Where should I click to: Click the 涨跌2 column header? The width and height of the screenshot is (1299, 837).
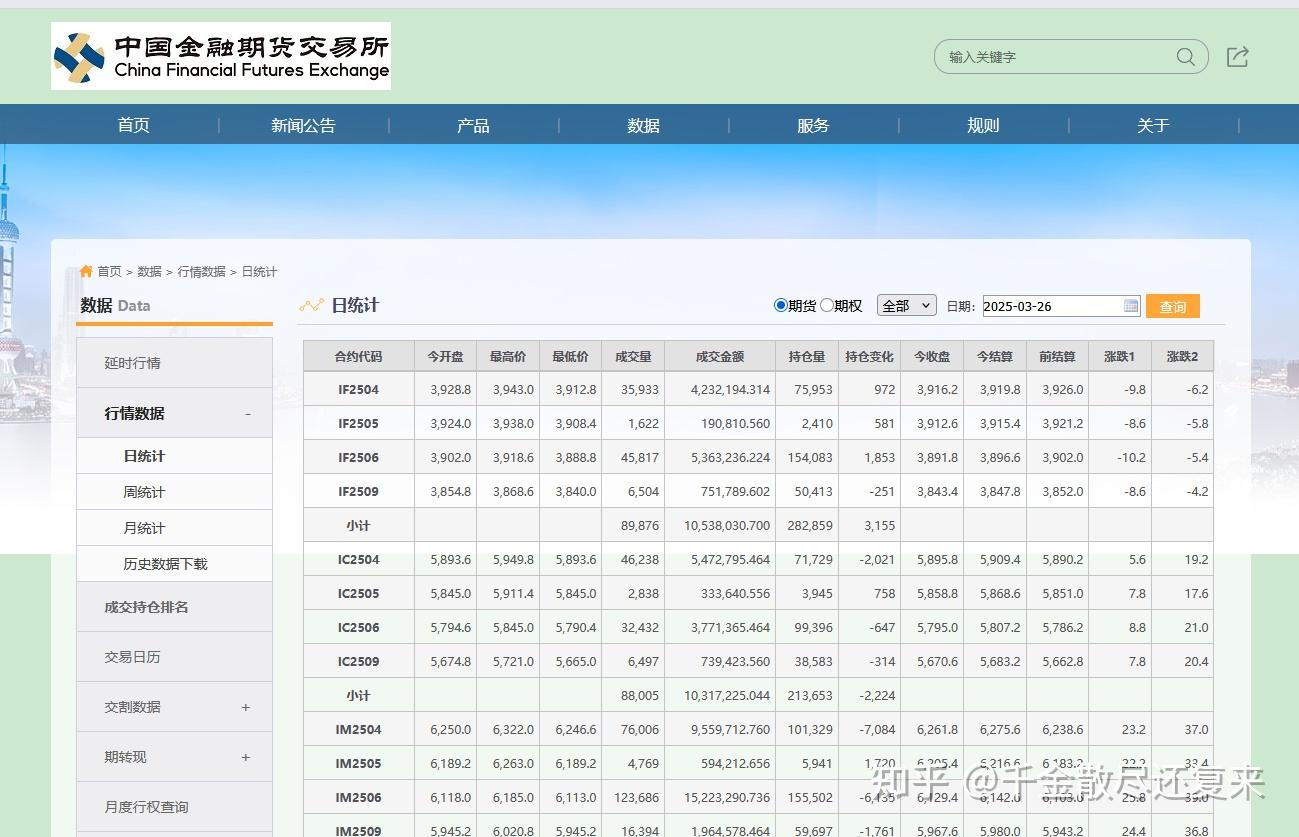pyautogui.click(x=1182, y=356)
